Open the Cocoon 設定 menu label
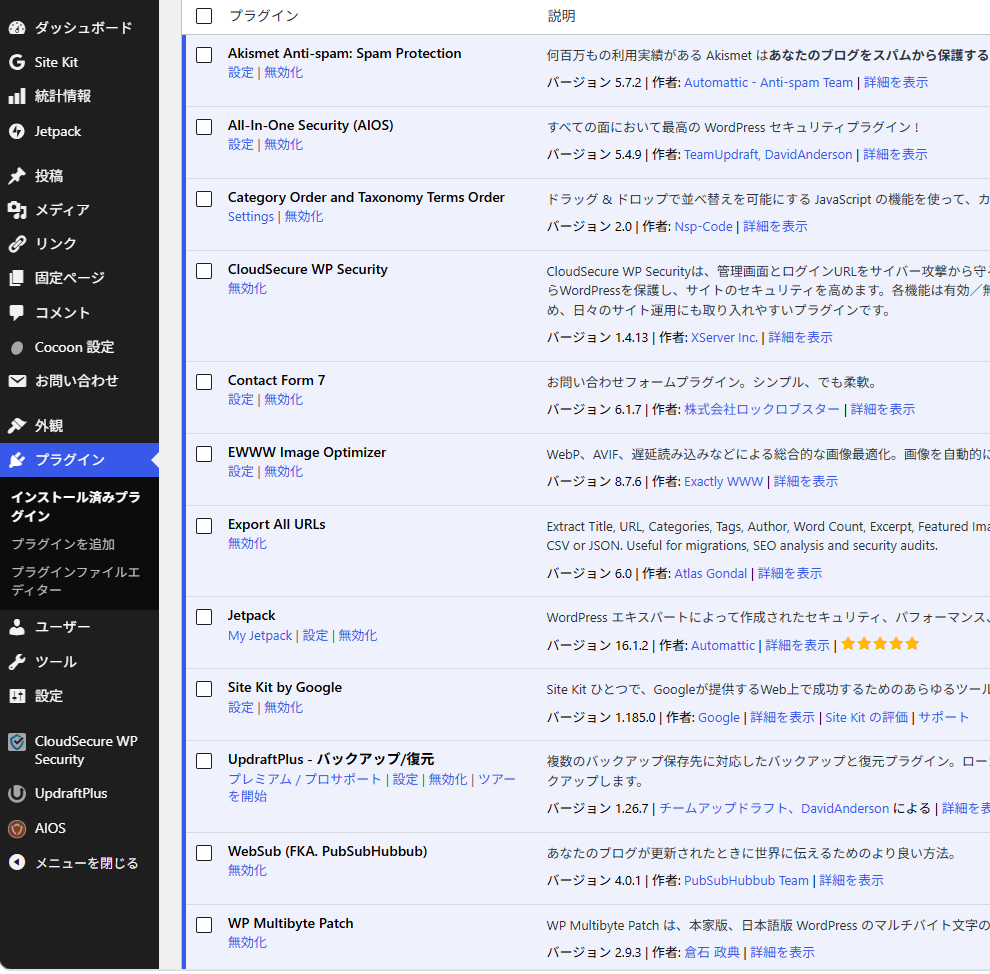This screenshot has height=974, width=990. coord(75,347)
